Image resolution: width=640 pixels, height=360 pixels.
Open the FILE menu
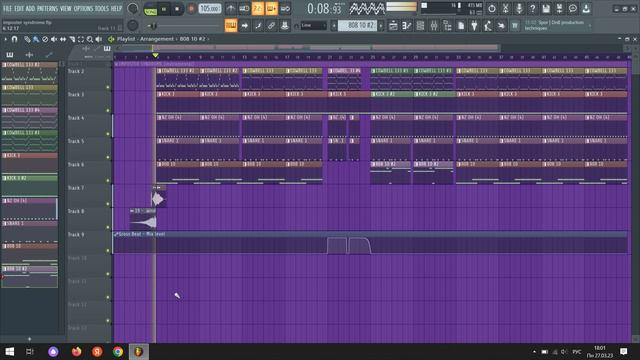point(7,8)
